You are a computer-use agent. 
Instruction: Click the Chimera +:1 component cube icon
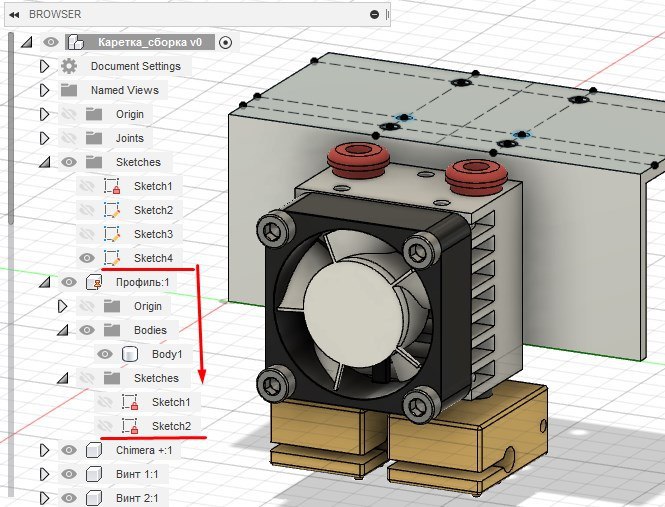(94, 450)
